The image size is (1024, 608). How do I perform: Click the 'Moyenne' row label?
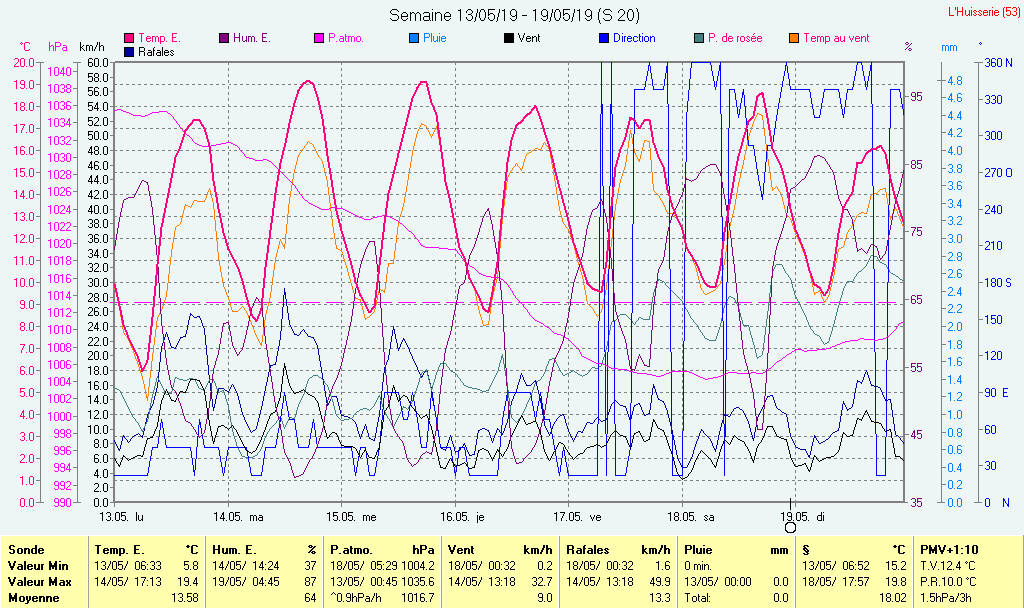tap(33, 598)
